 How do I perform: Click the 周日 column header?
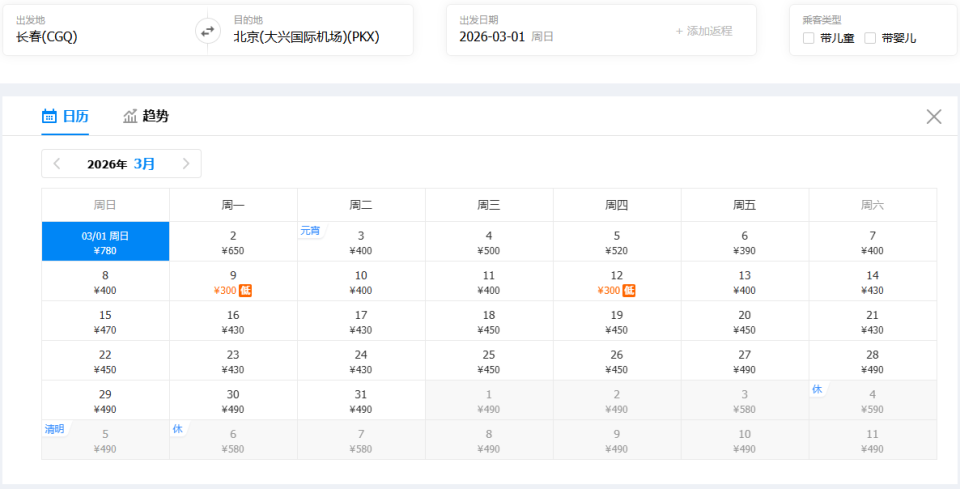(105, 205)
